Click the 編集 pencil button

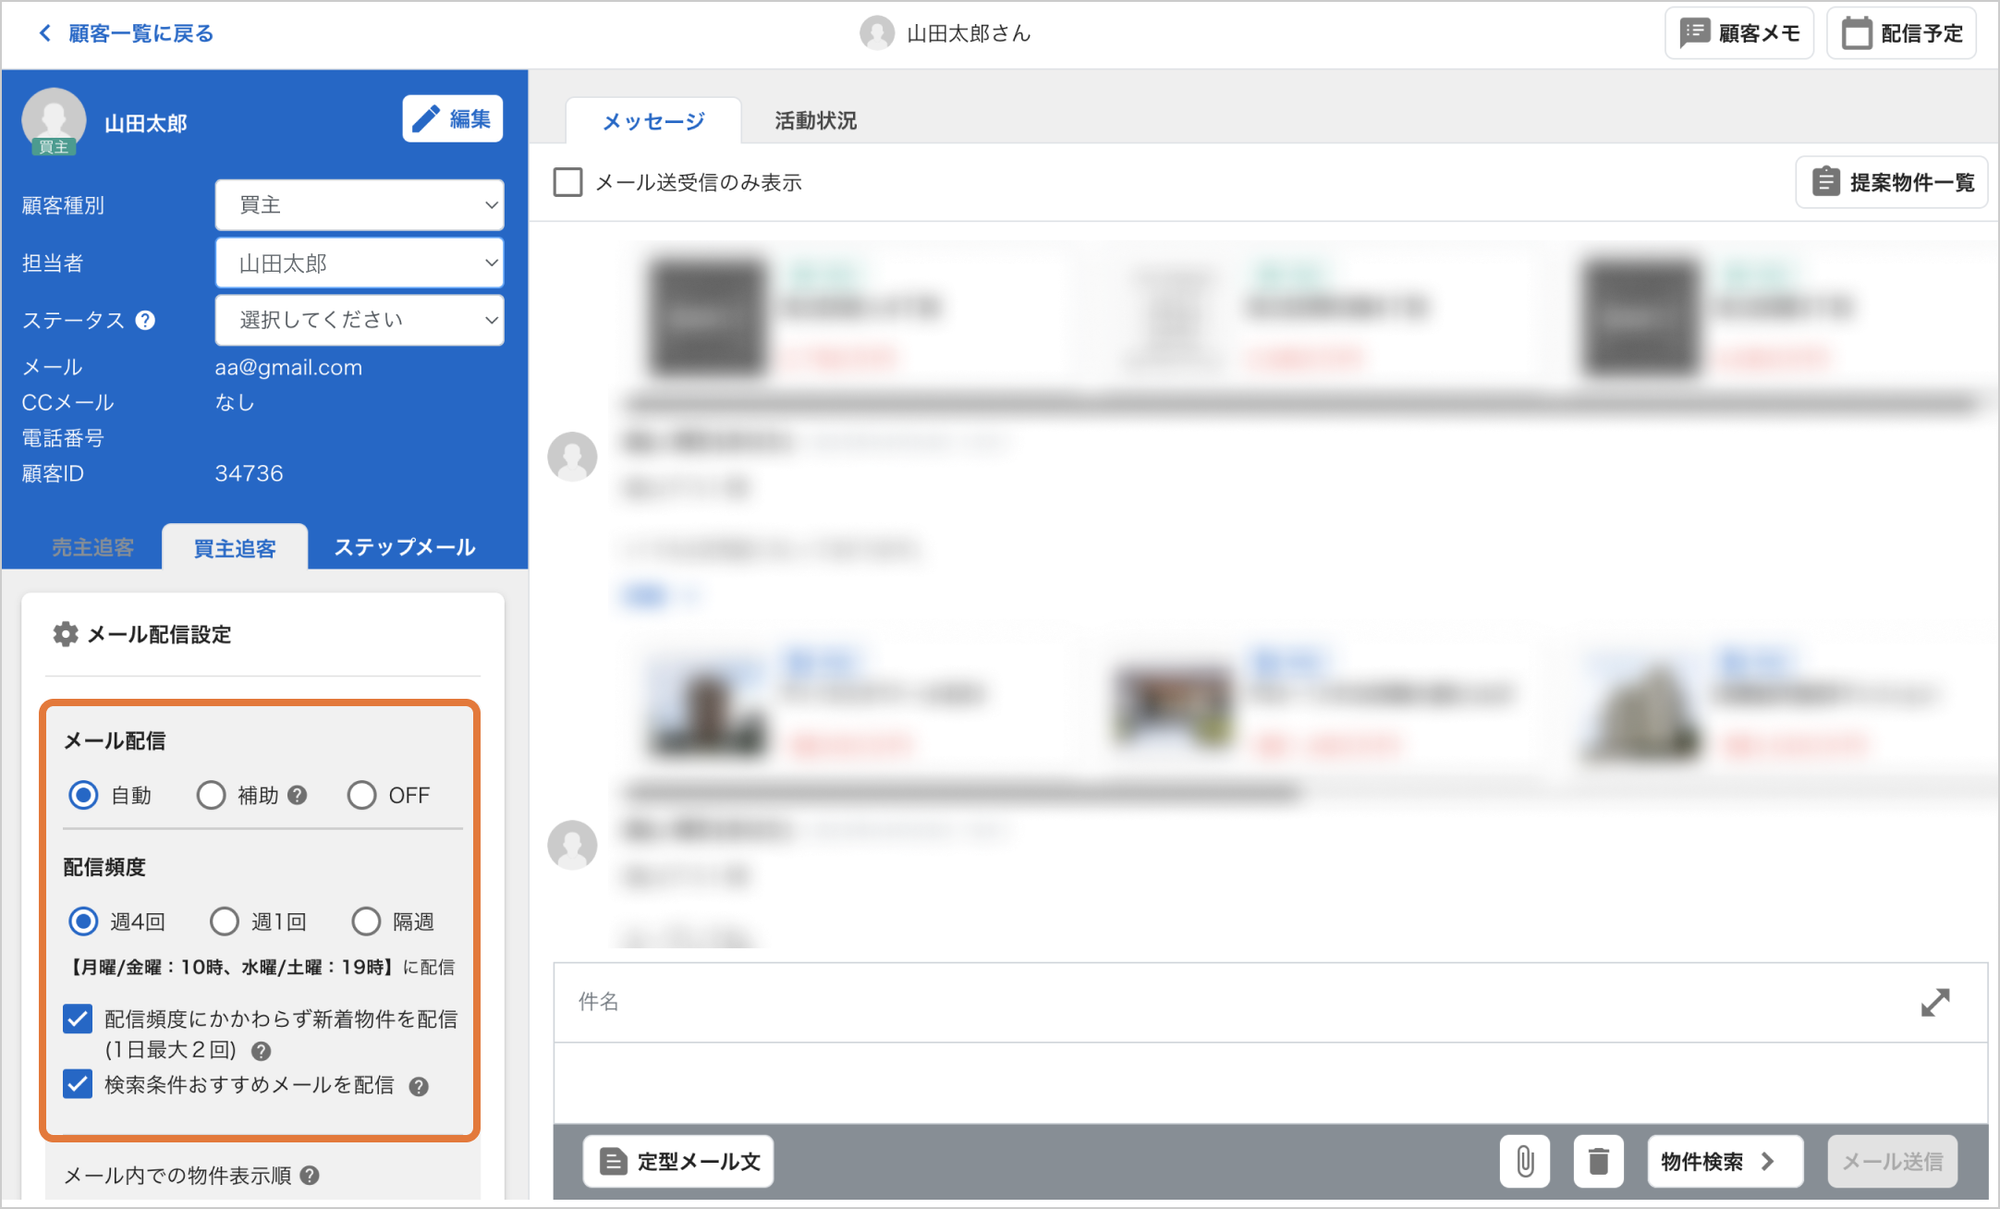click(x=452, y=119)
